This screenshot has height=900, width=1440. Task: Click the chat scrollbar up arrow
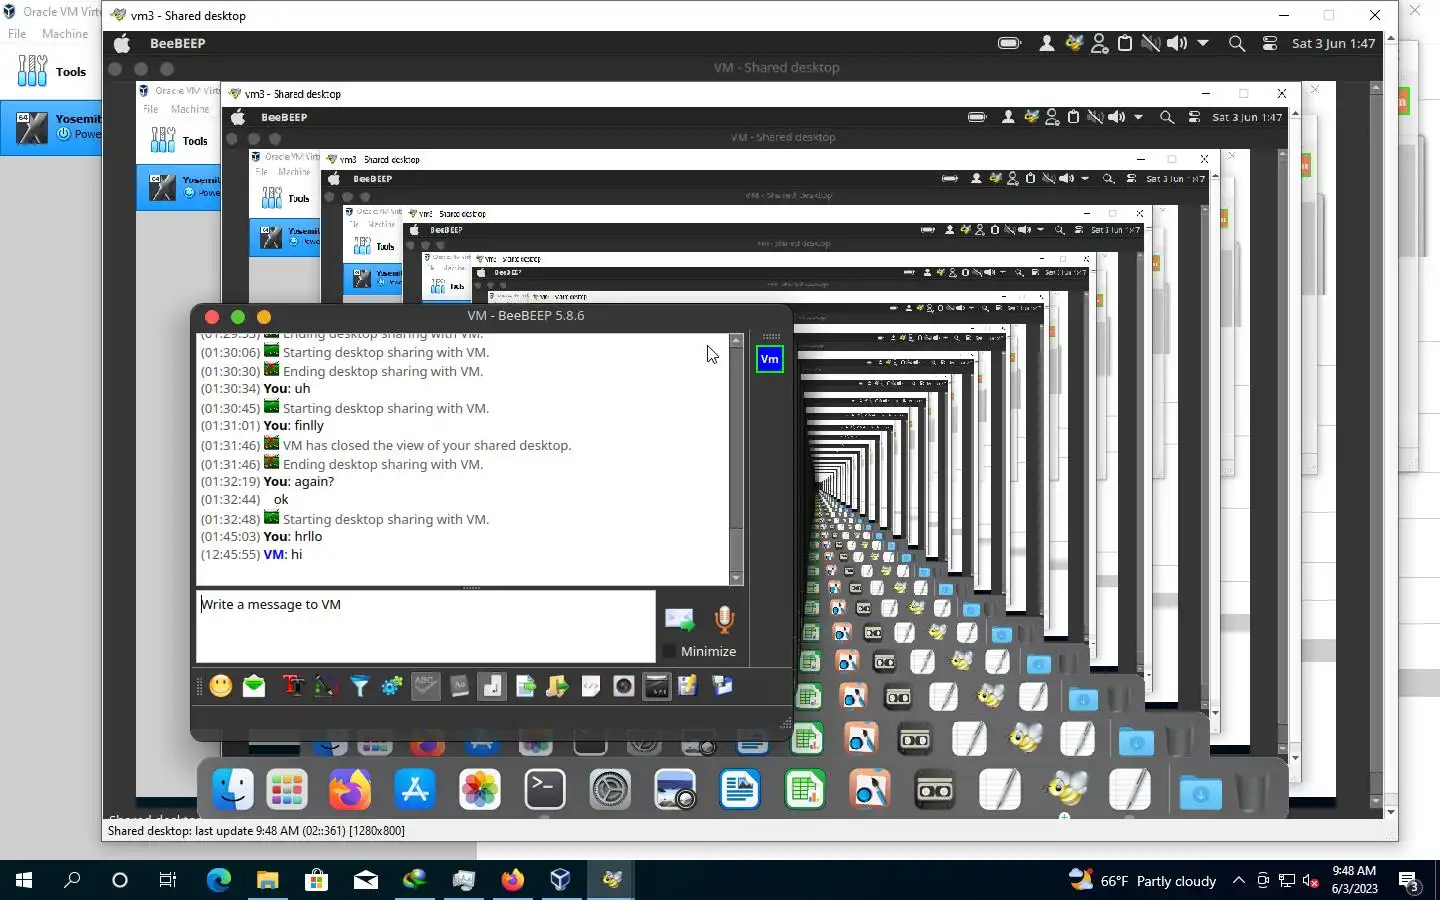[x=737, y=340]
